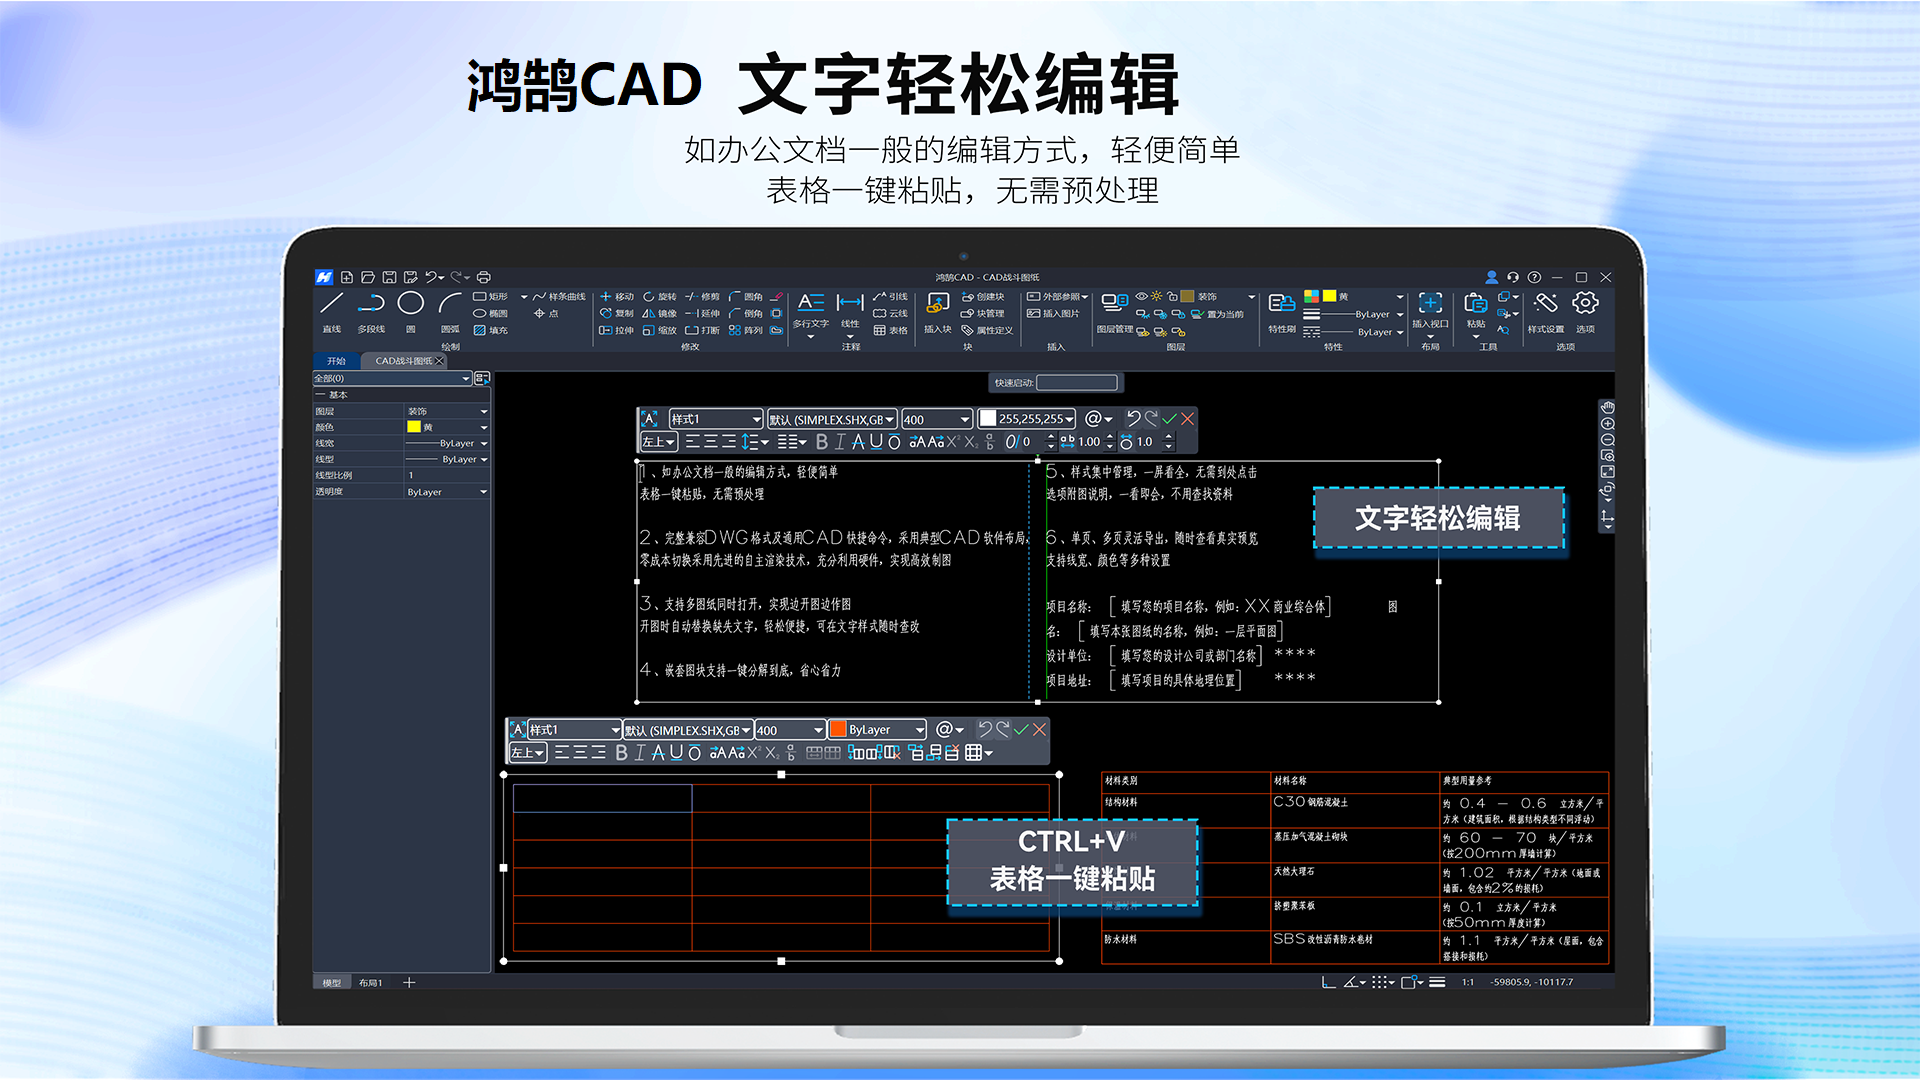Activate the 修剪 trim command
Screen dimensions: 1920x1080
coord(703,297)
